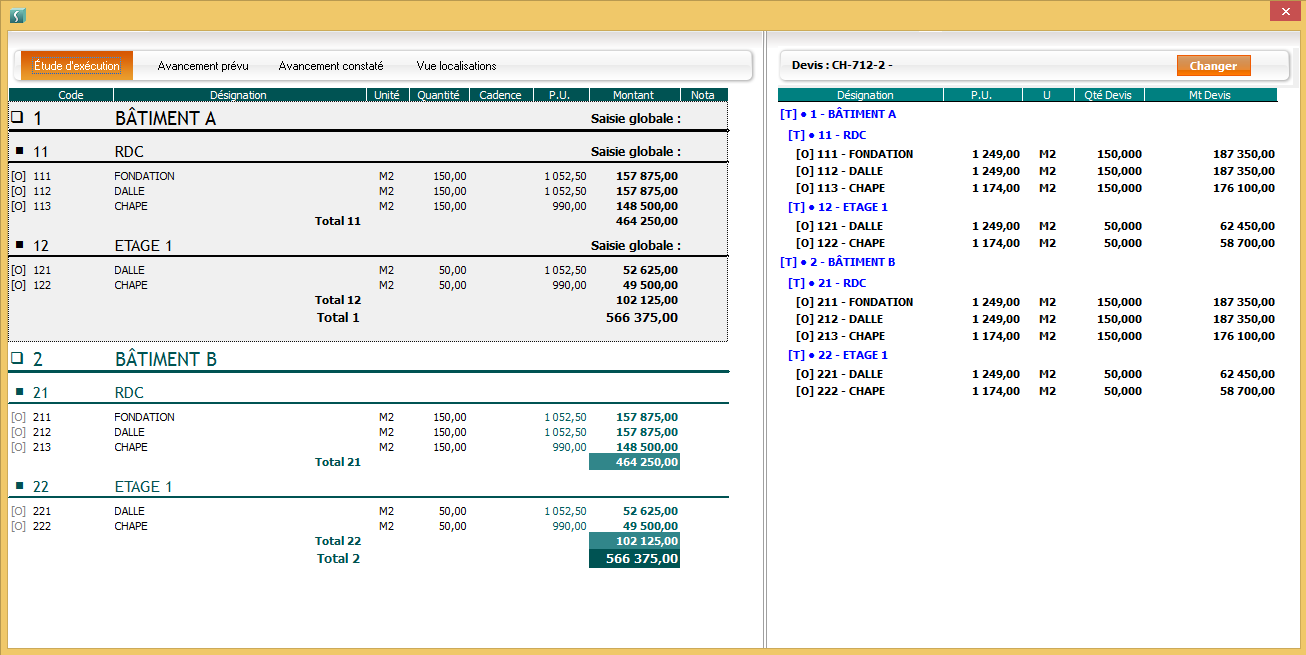Click the Nota column header
Viewport: 1306px width, 655px height.
click(703, 95)
